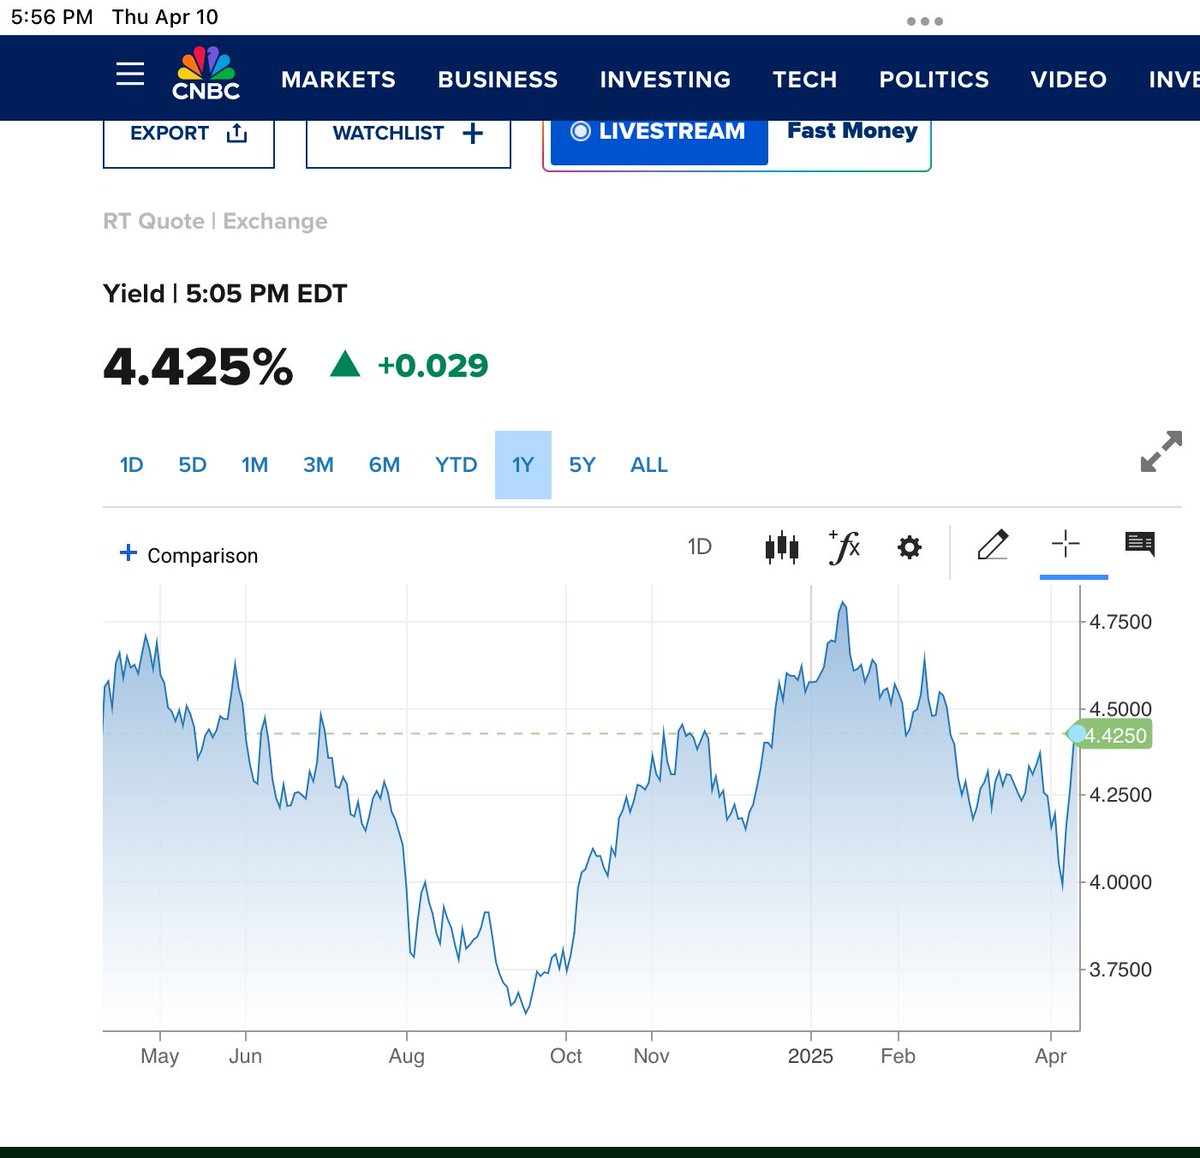This screenshot has height=1158, width=1200.
Task: Click the CNBC peacock logo
Action: tap(206, 75)
